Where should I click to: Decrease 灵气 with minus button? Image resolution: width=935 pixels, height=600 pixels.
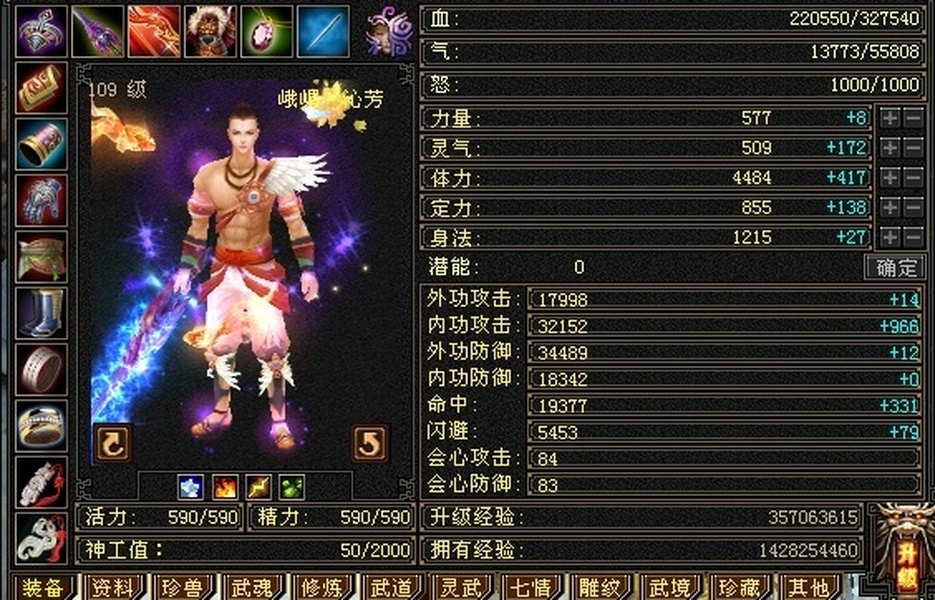(914, 147)
